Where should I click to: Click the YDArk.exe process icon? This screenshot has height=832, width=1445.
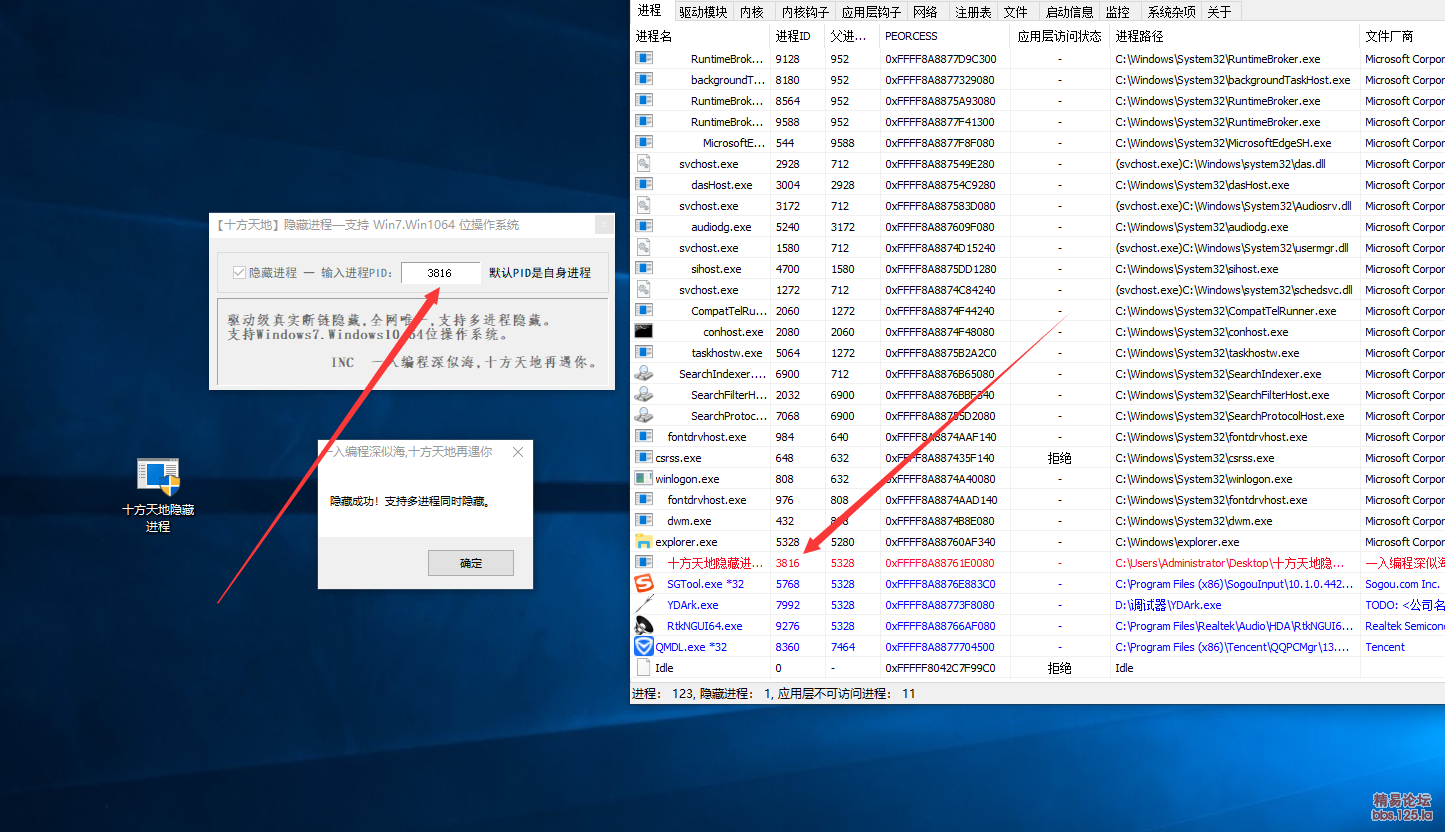pyautogui.click(x=644, y=605)
